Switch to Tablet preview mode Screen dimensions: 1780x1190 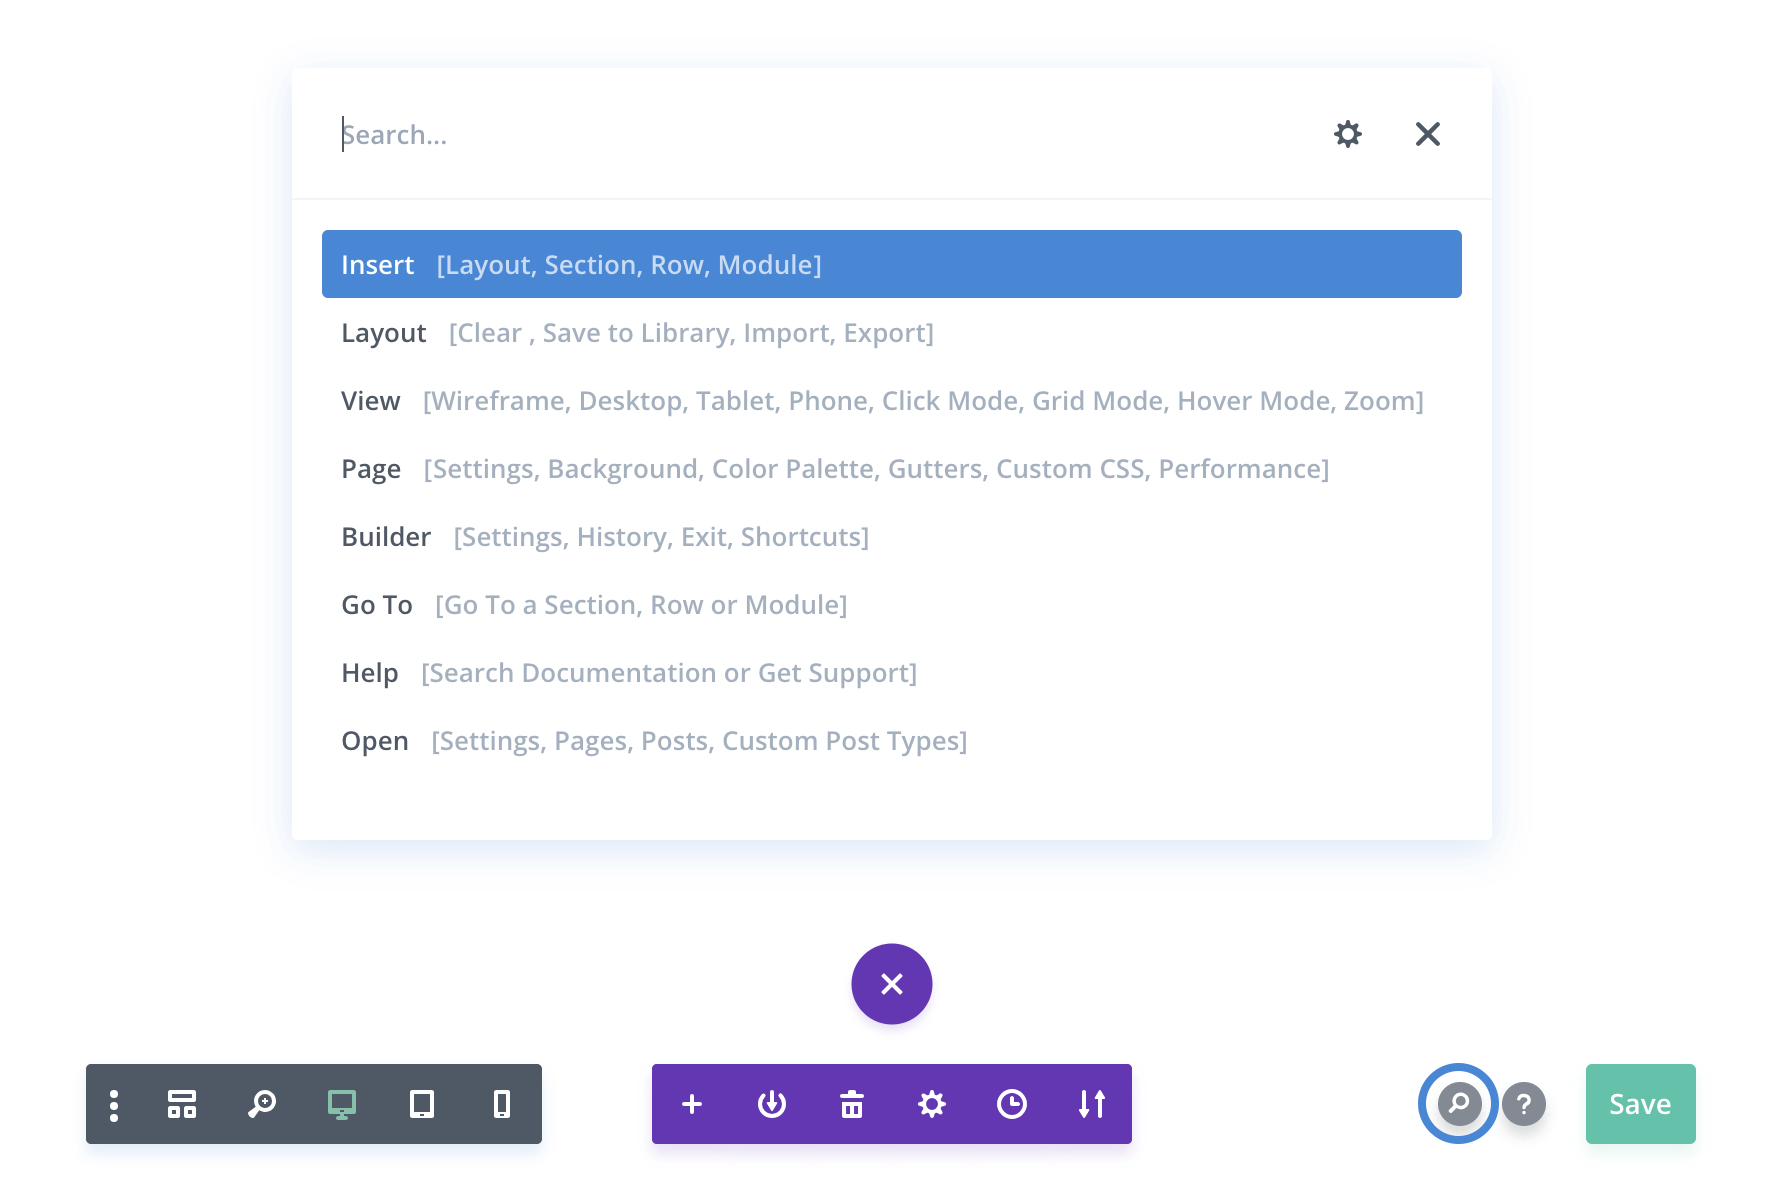(422, 1104)
